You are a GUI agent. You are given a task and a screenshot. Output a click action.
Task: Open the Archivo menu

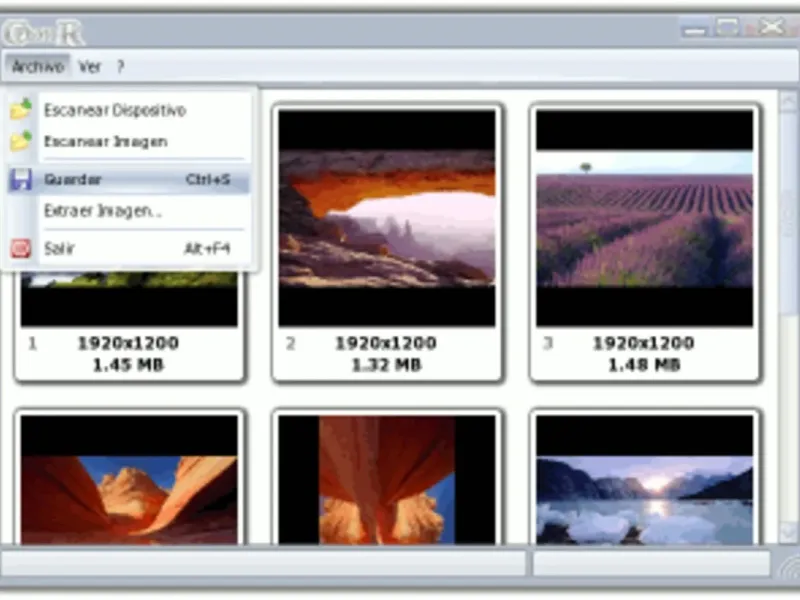pyautogui.click(x=38, y=66)
